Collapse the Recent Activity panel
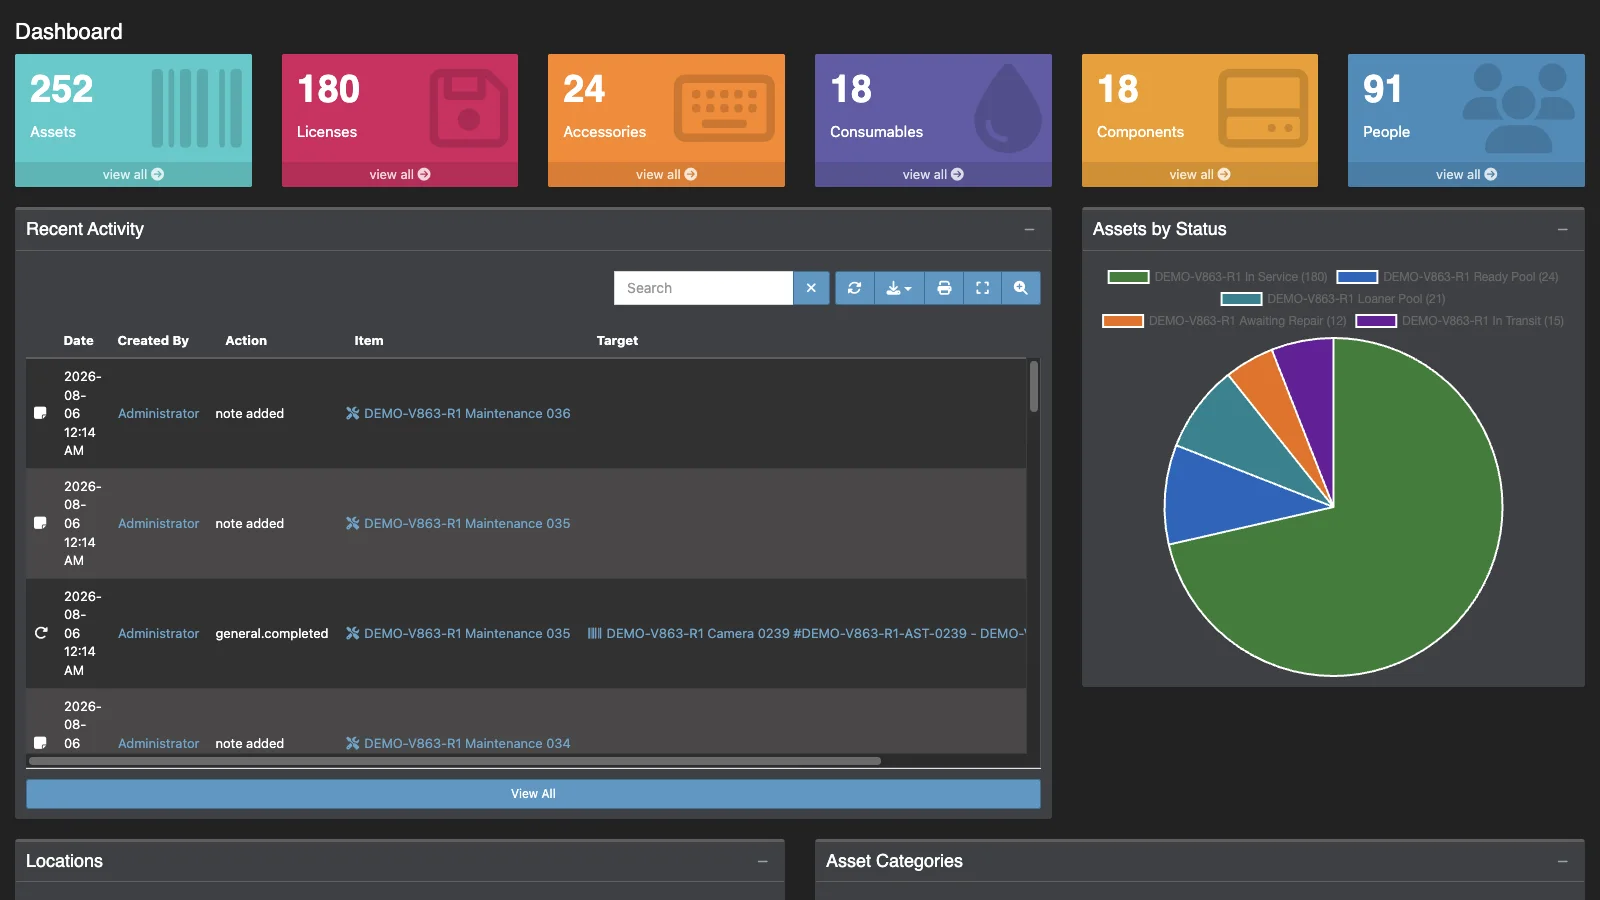 tap(1029, 230)
